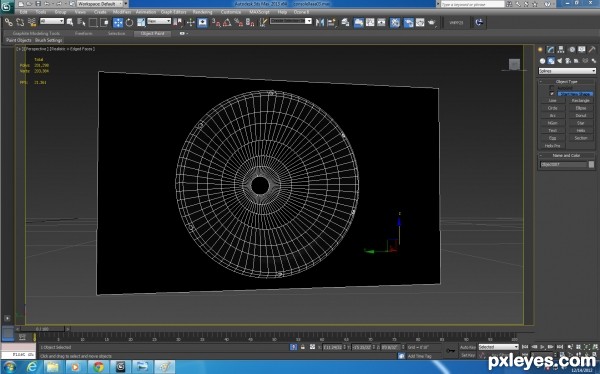Click the Unlink Selection tool
This screenshot has height=374, width=600.
point(20,23)
